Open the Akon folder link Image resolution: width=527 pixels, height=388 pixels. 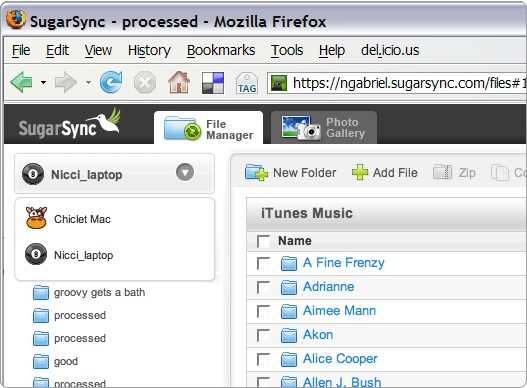(318, 335)
